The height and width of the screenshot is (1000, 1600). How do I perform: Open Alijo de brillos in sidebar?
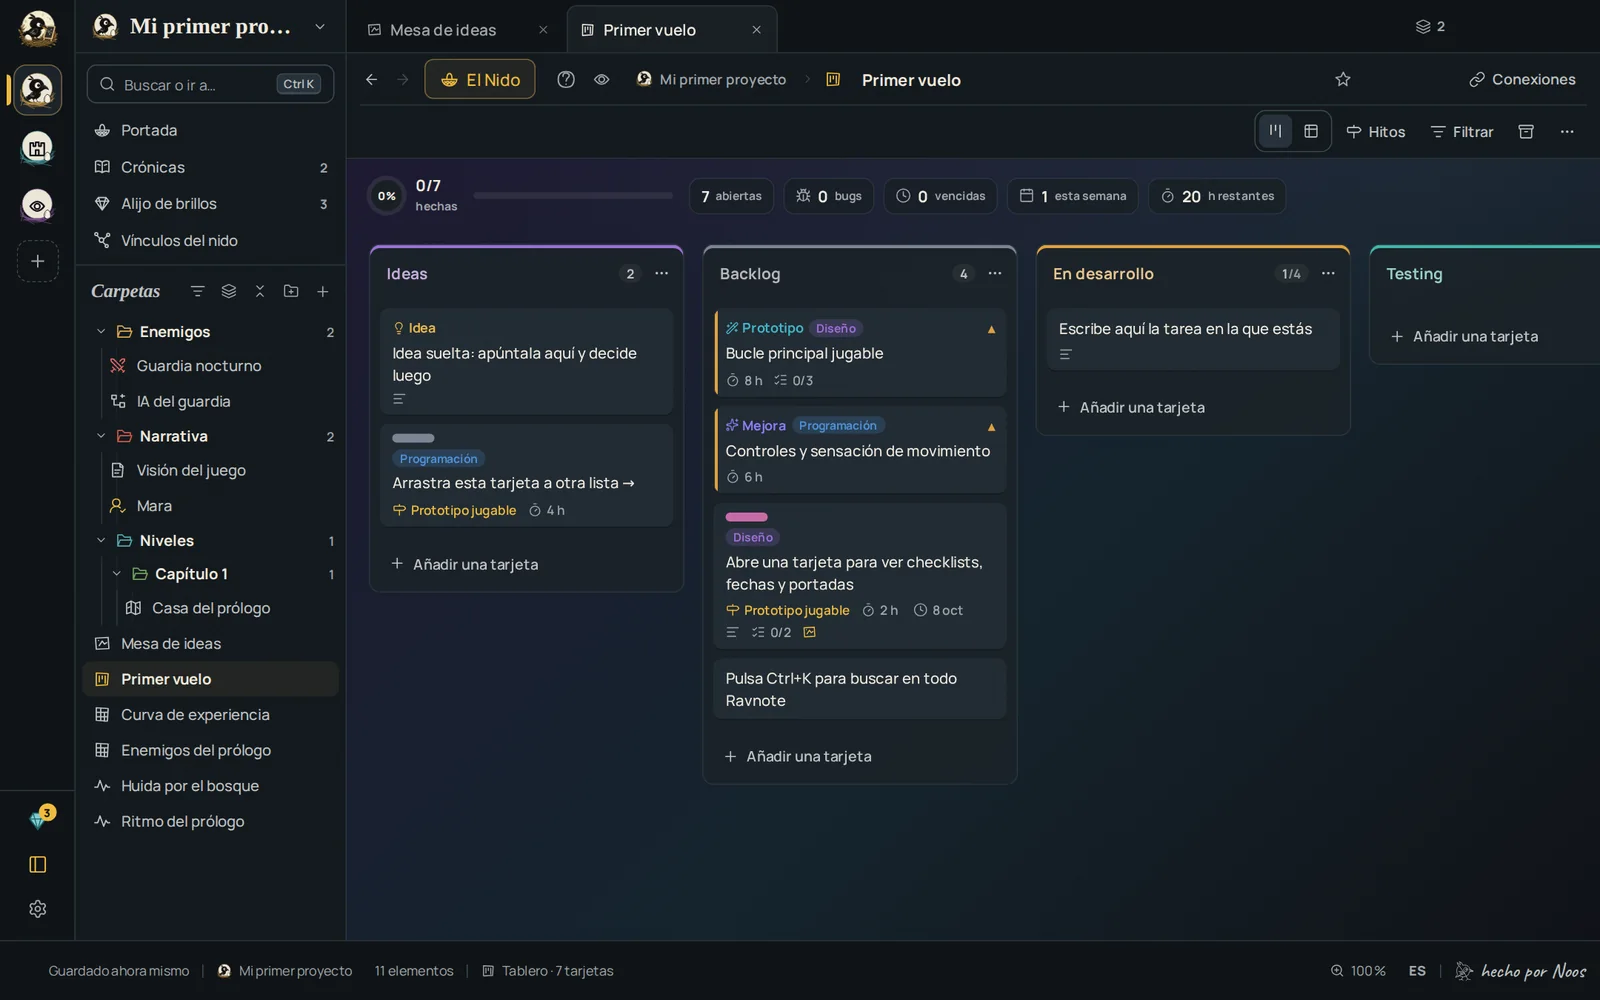(211, 203)
